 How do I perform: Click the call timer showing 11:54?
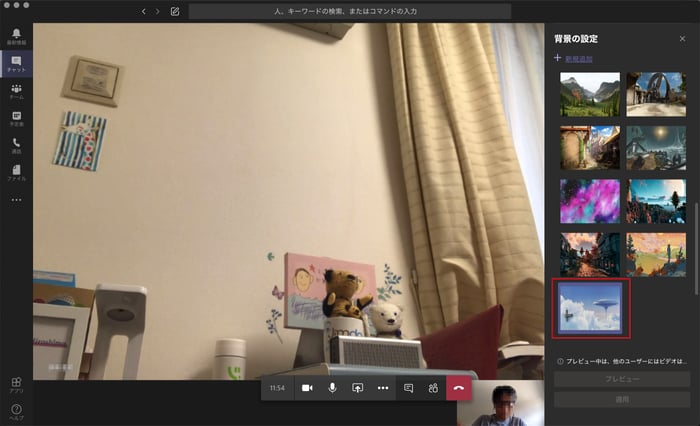pos(277,388)
